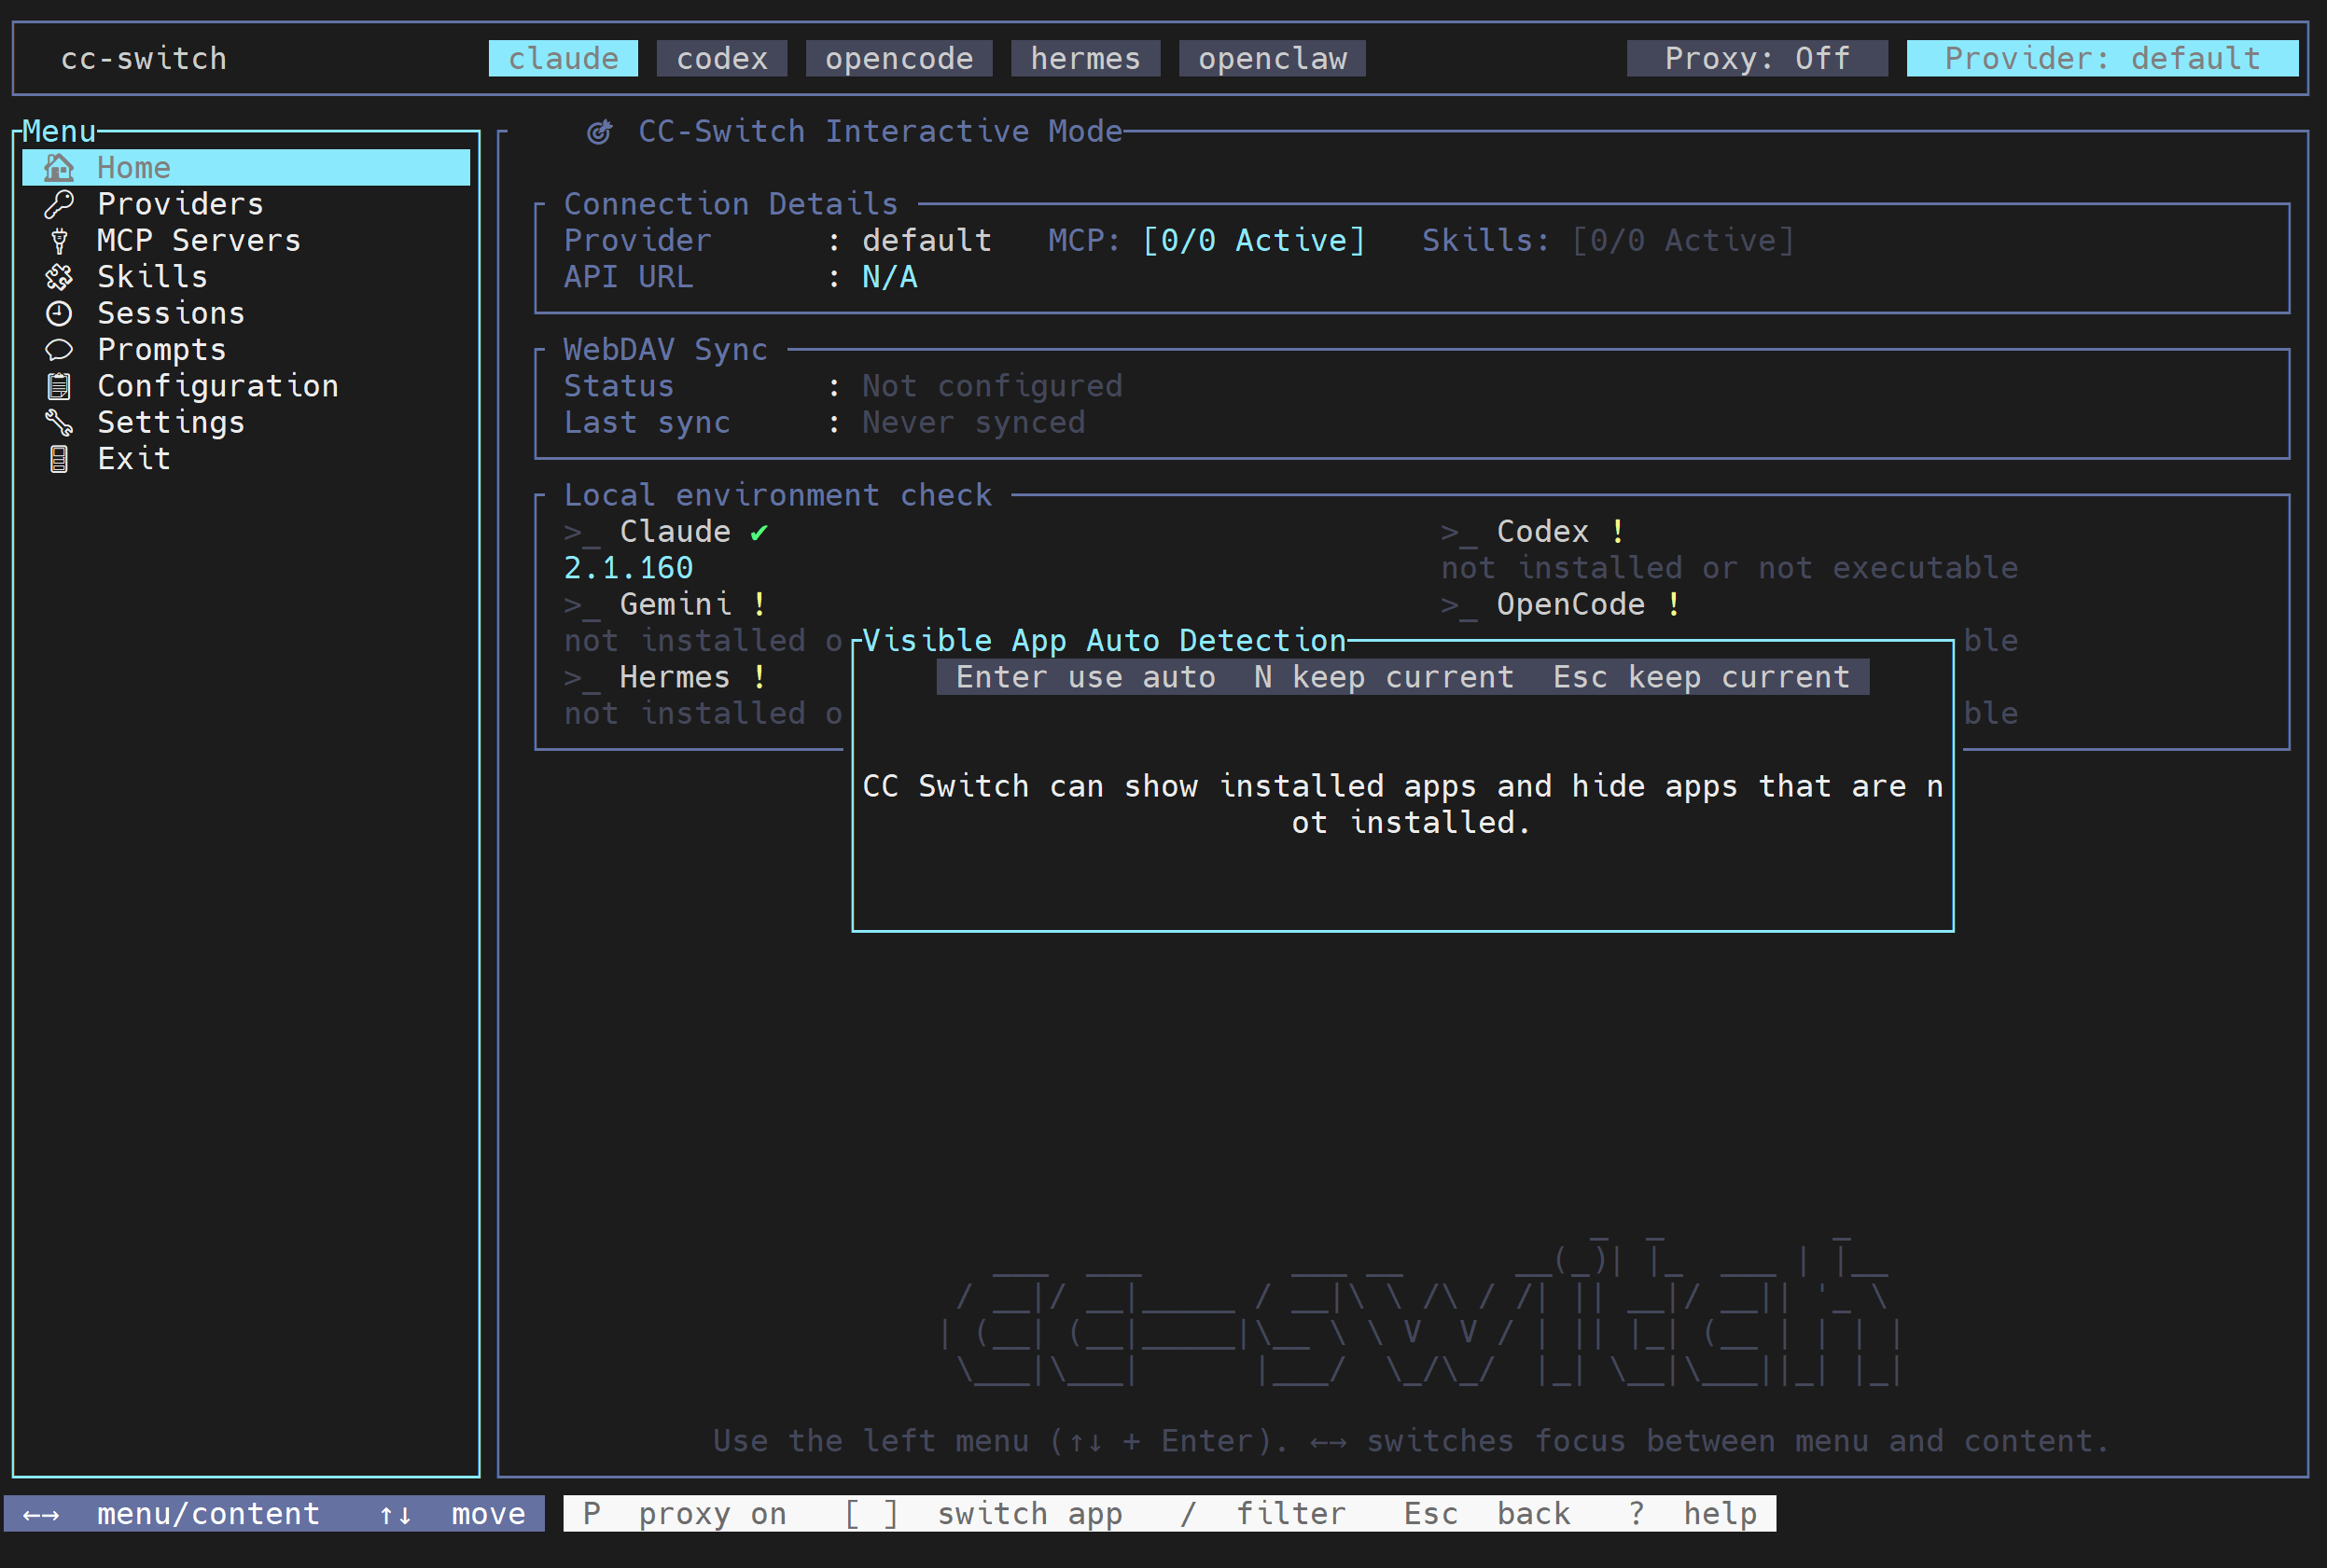Switch to the opencode app tab
Image resolution: width=2327 pixels, height=1568 pixels.
(x=899, y=59)
